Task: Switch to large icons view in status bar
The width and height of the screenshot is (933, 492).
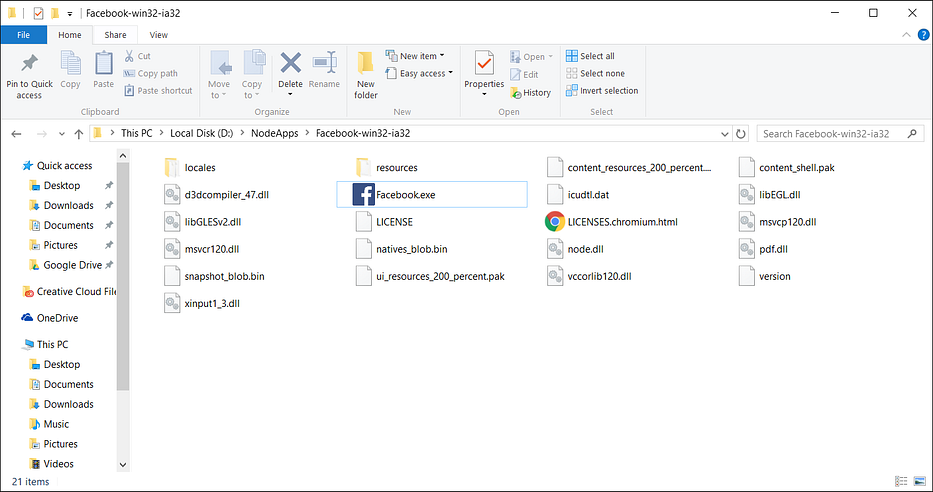Action: pos(919,481)
